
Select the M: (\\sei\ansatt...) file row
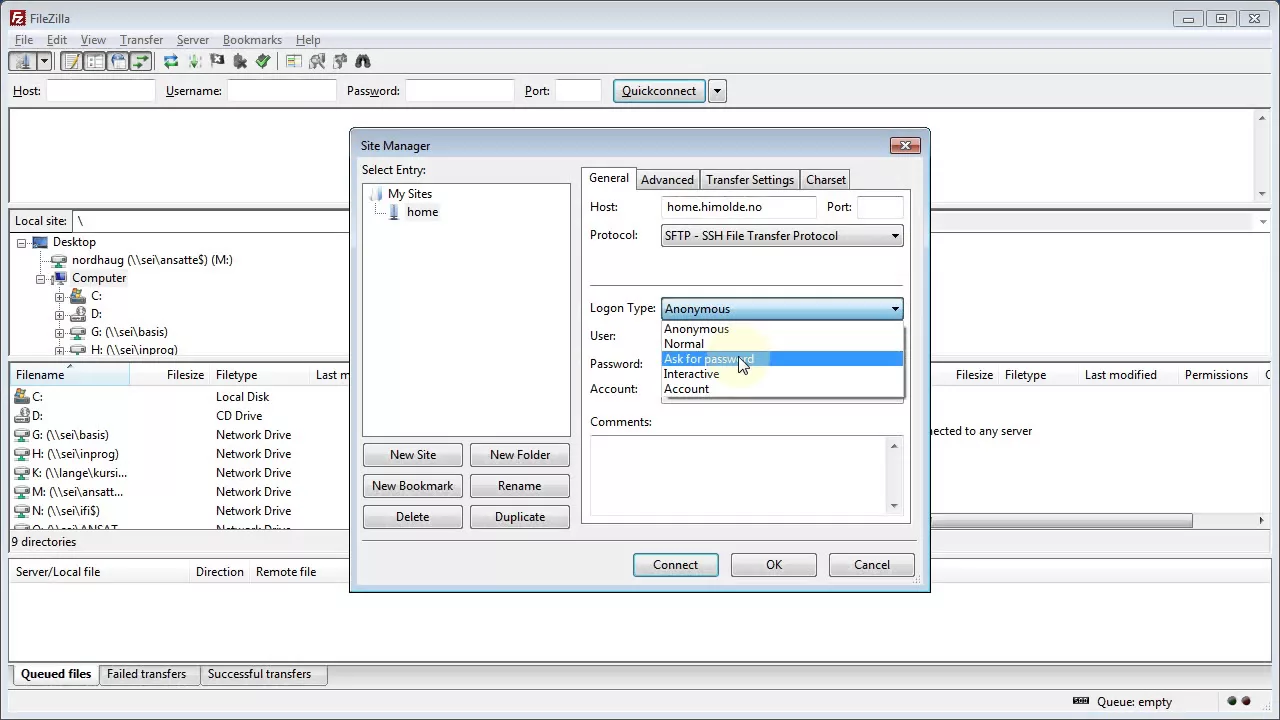pyautogui.click(x=180, y=492)
